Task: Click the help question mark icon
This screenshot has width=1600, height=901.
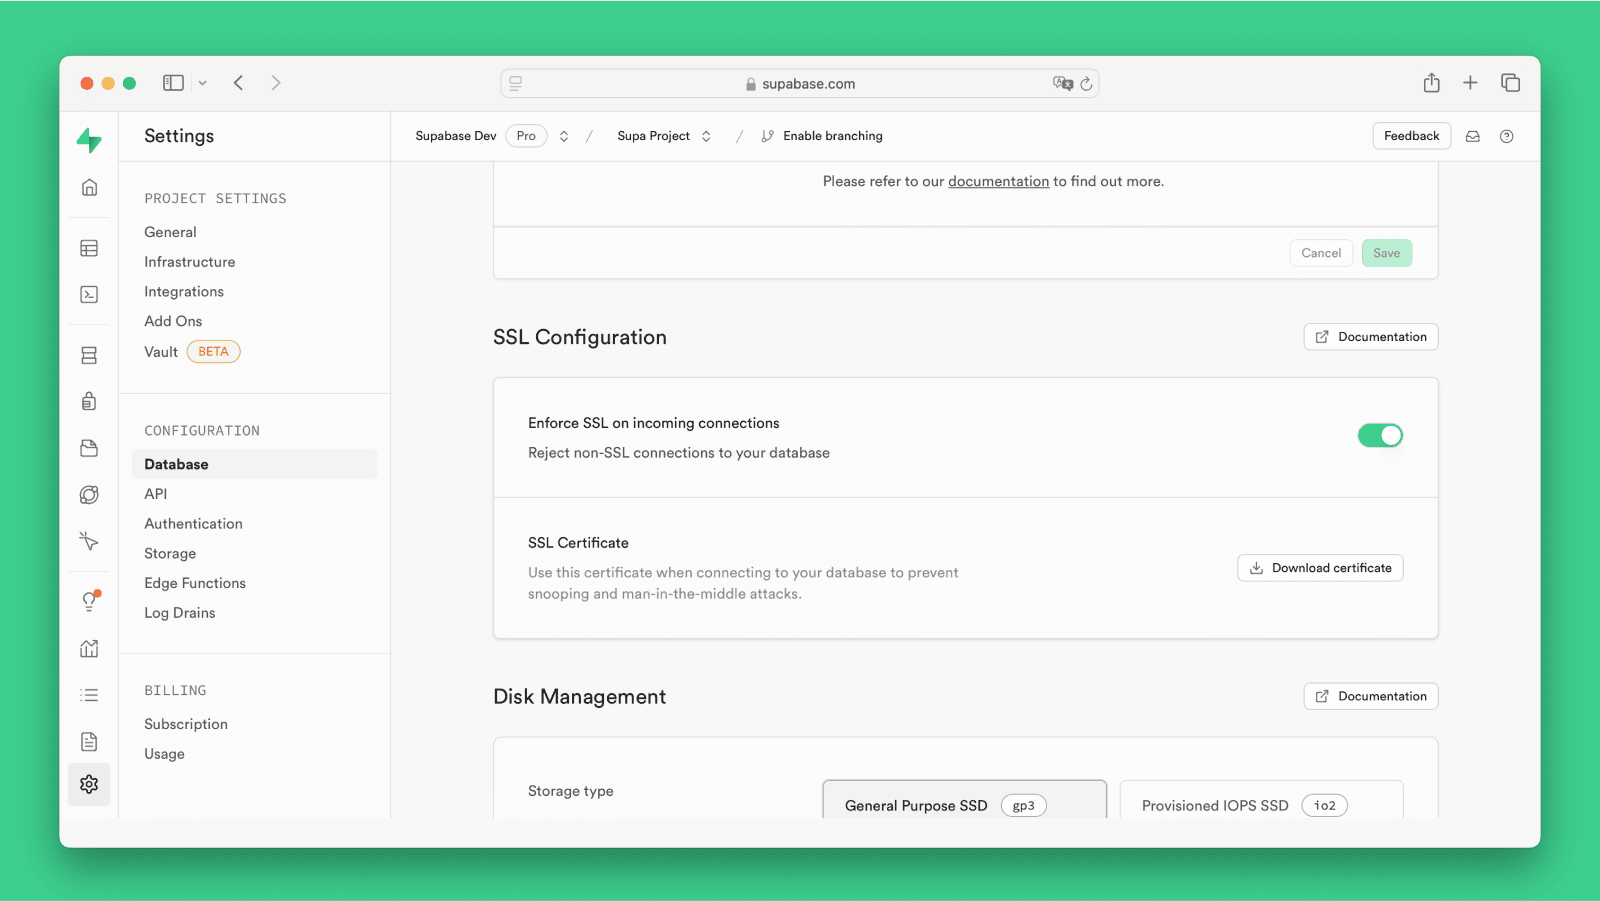Action: tap(1506, 136)
